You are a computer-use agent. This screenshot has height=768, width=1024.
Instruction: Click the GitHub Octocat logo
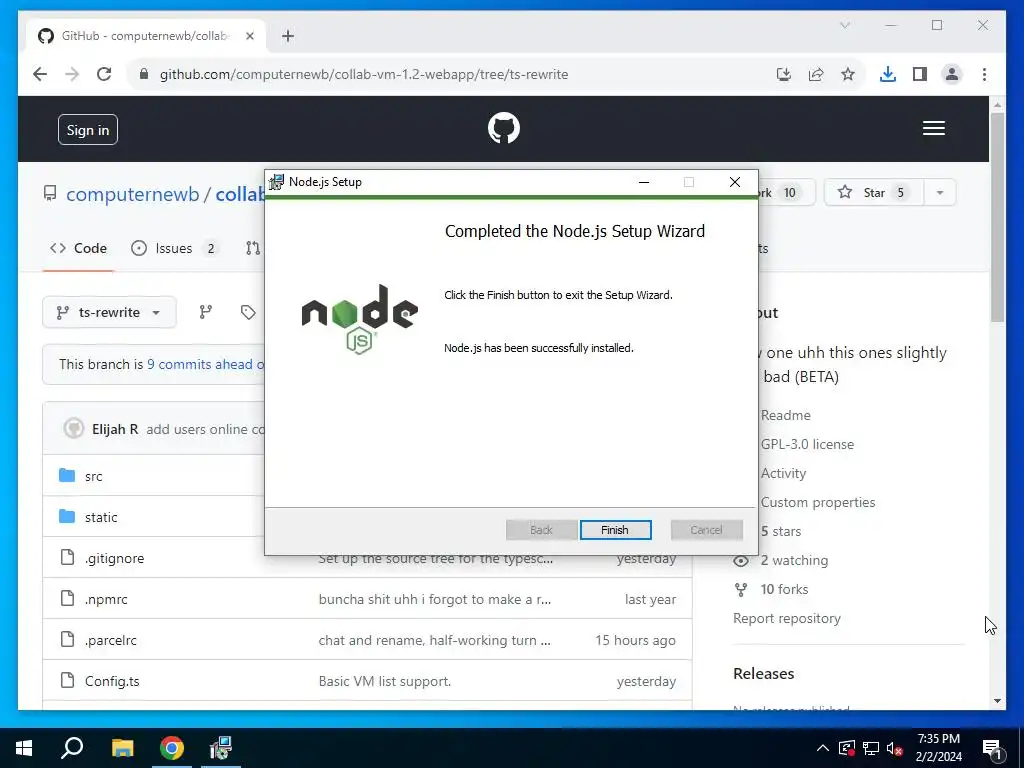(504, 128)
